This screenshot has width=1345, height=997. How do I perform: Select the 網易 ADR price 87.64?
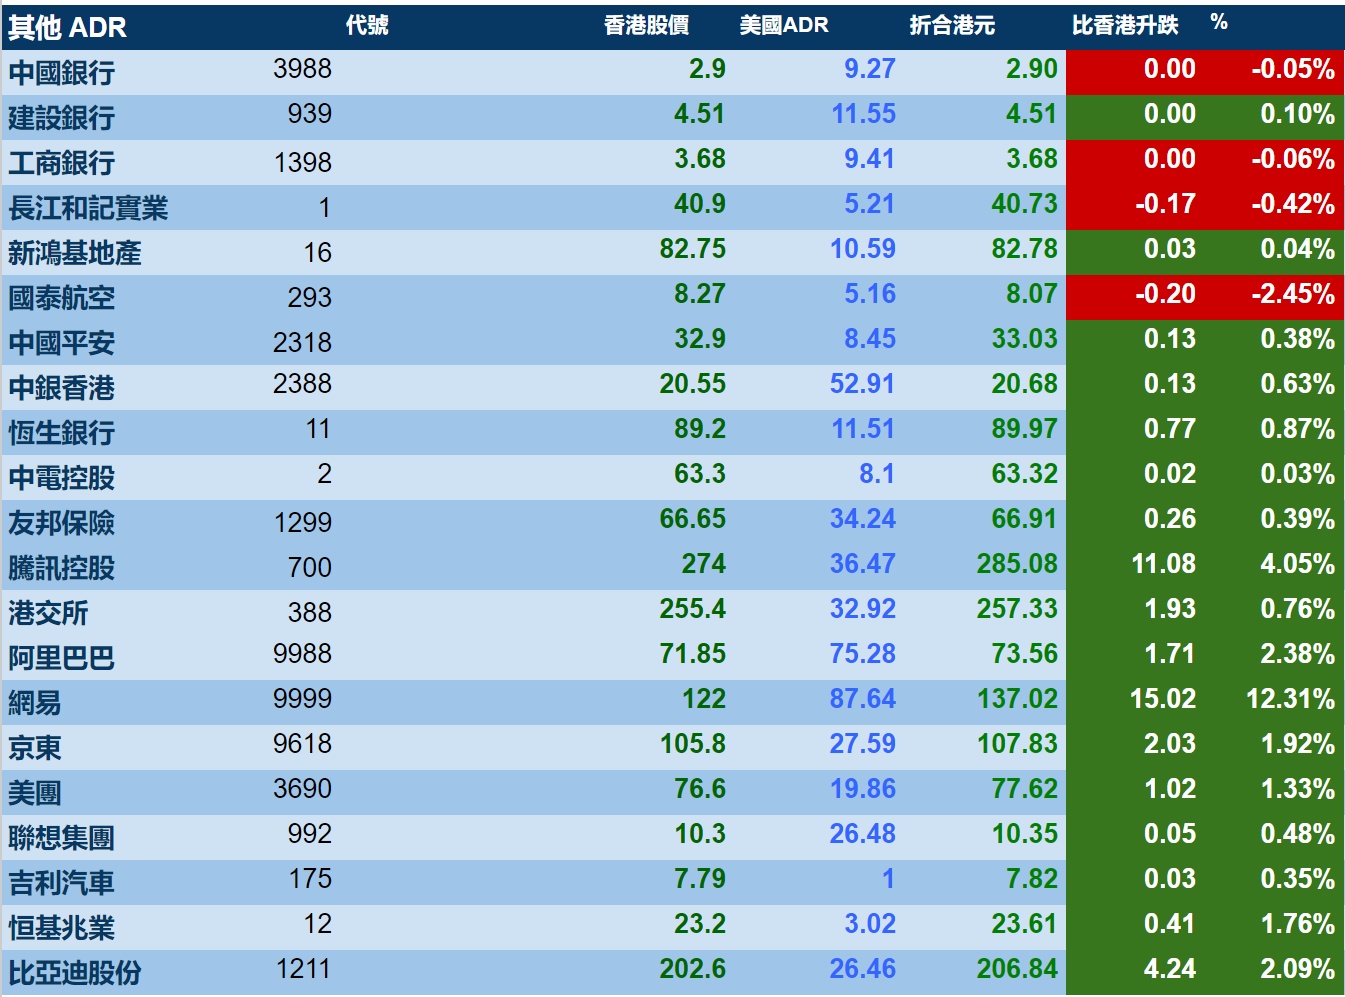[862, 699]
